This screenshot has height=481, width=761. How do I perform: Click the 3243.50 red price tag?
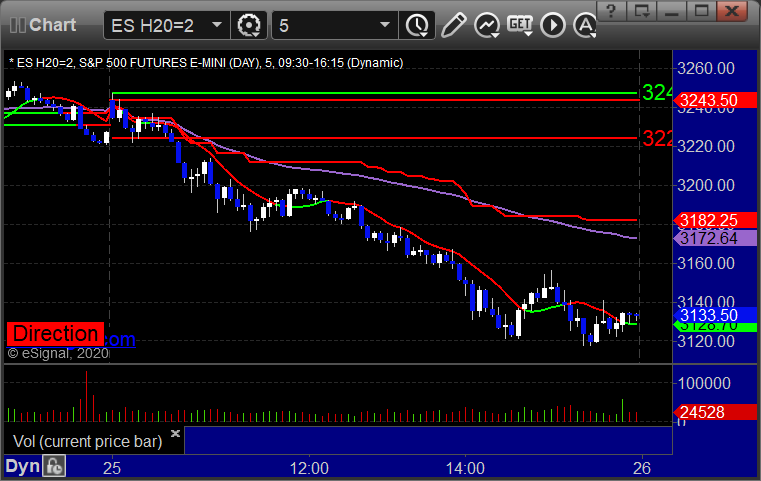(x=715, y=100)
